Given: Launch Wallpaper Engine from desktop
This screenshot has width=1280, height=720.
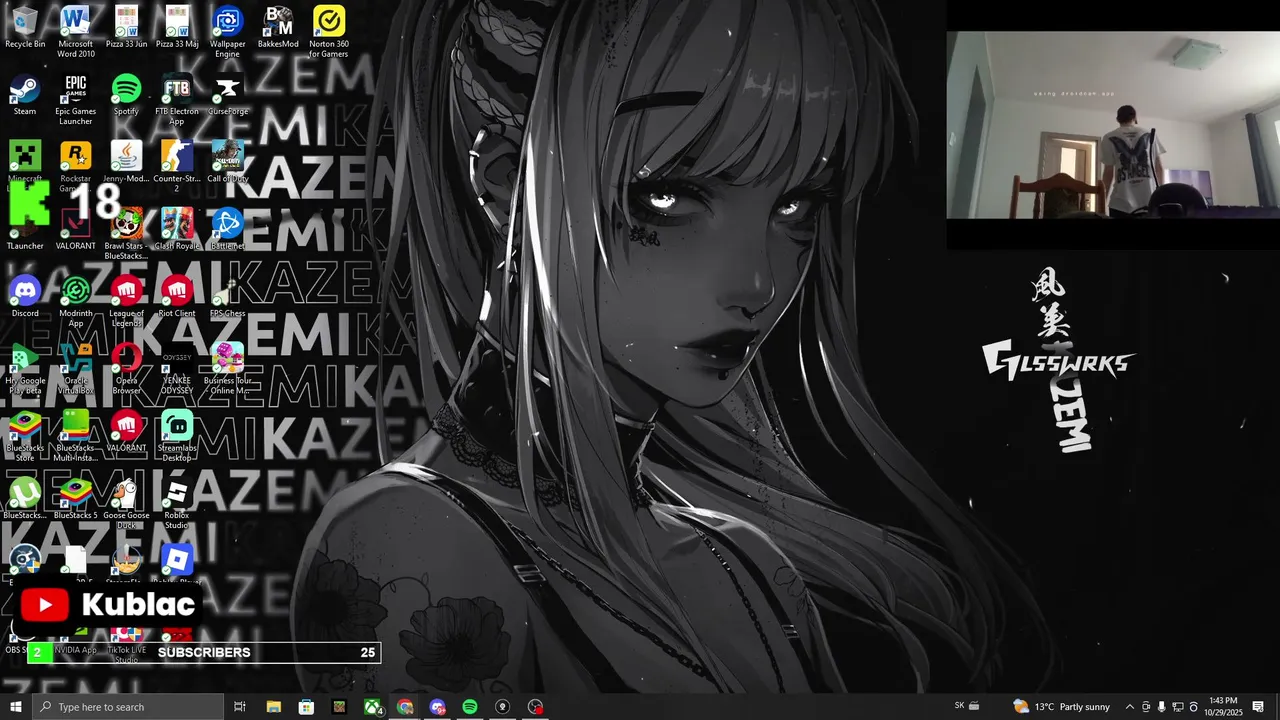Looking at the screenshot, I should click(227, 31).
